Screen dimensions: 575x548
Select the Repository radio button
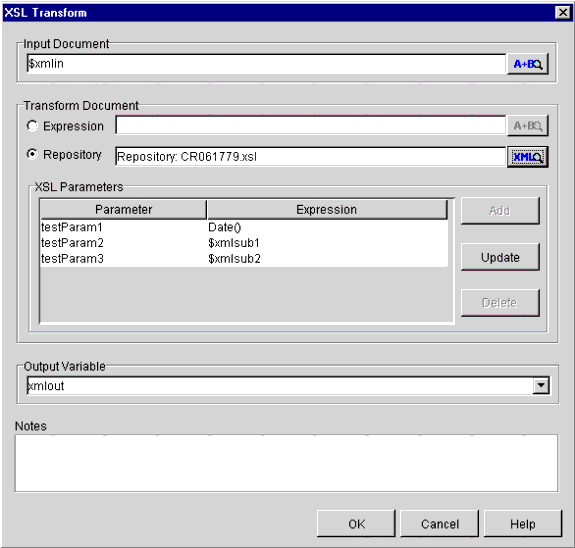pyautogui.click(x=32, y=154)
